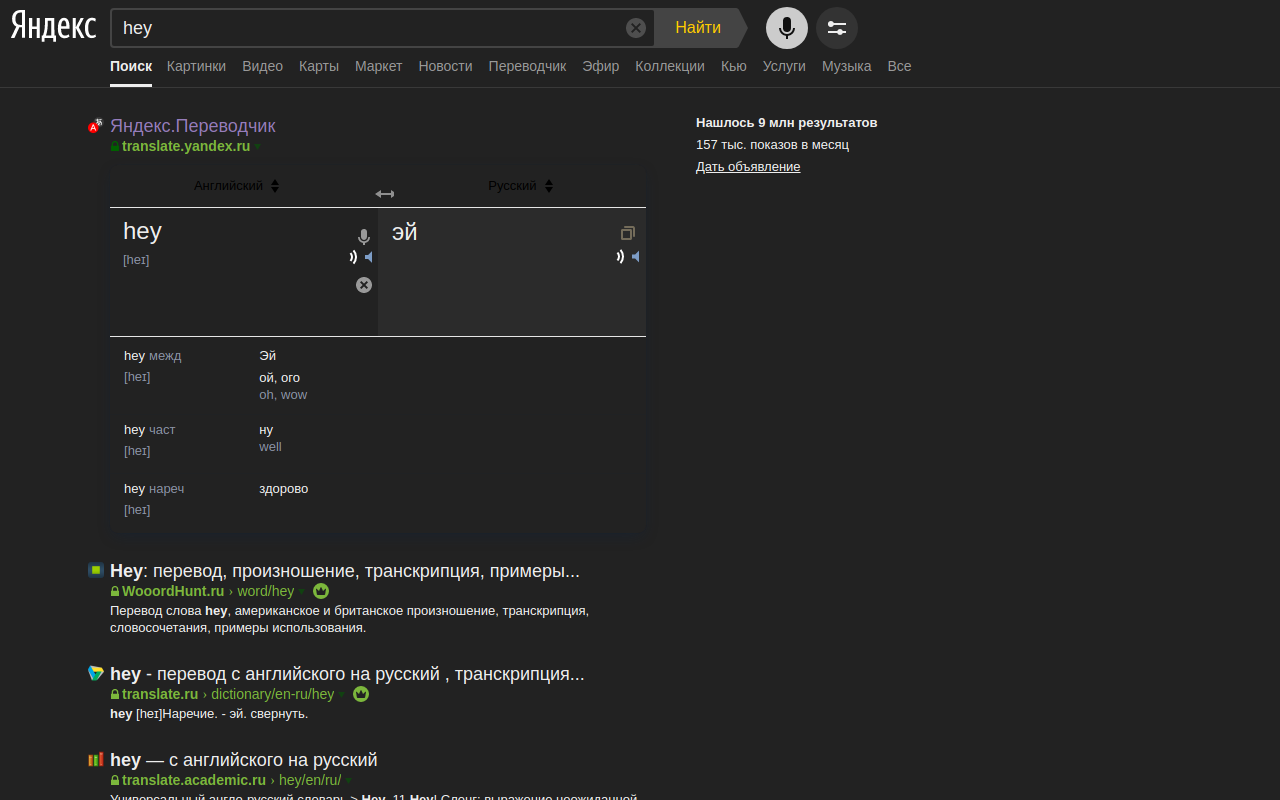Viewport: 1280px width, 800px height.
Task: Swap translation languages with the double arrow
Action: pyautogui.click(x=384, y=194)
